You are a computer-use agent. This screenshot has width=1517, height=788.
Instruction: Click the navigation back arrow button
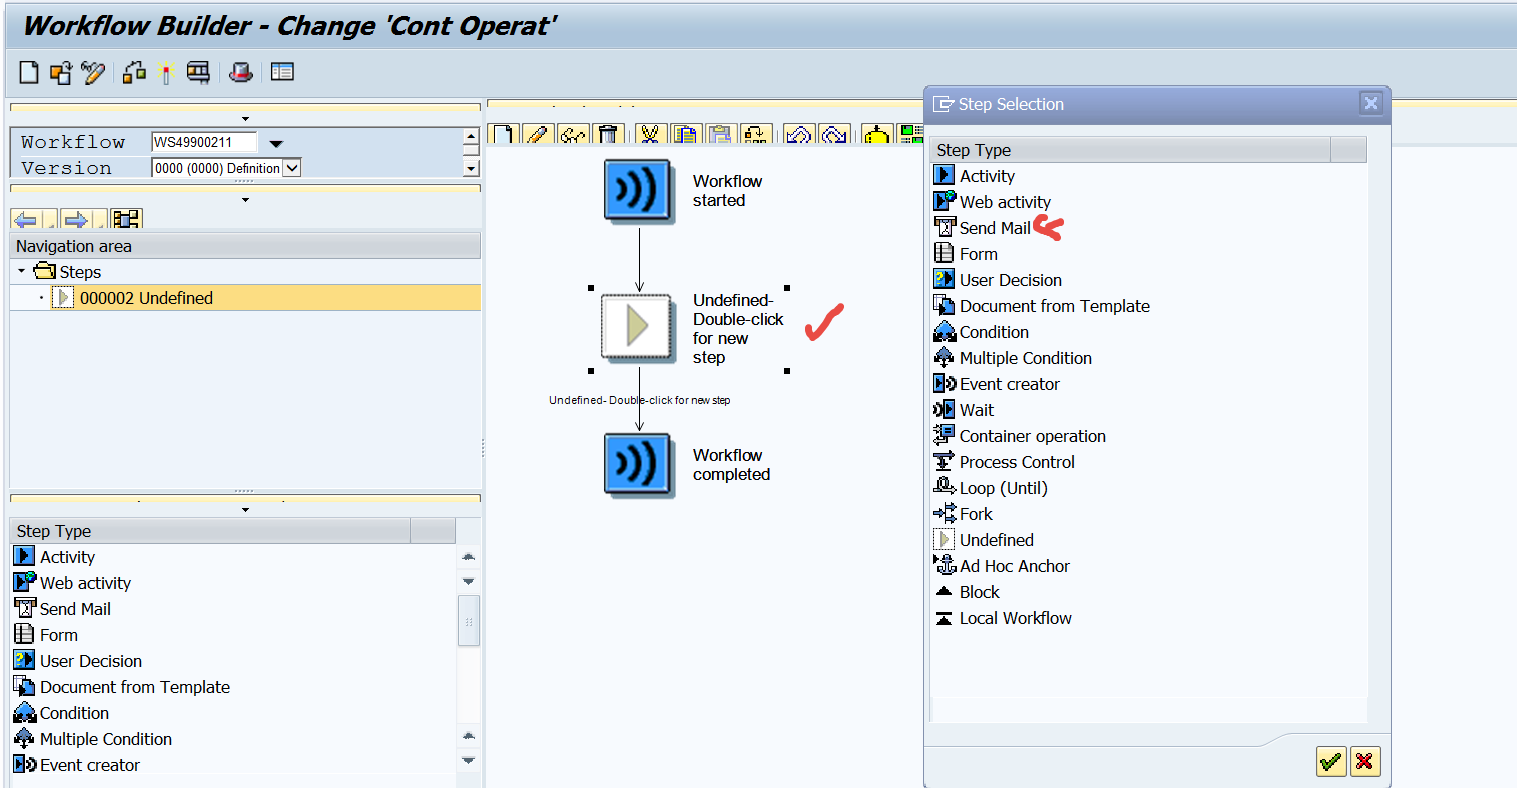coord(26,219)
